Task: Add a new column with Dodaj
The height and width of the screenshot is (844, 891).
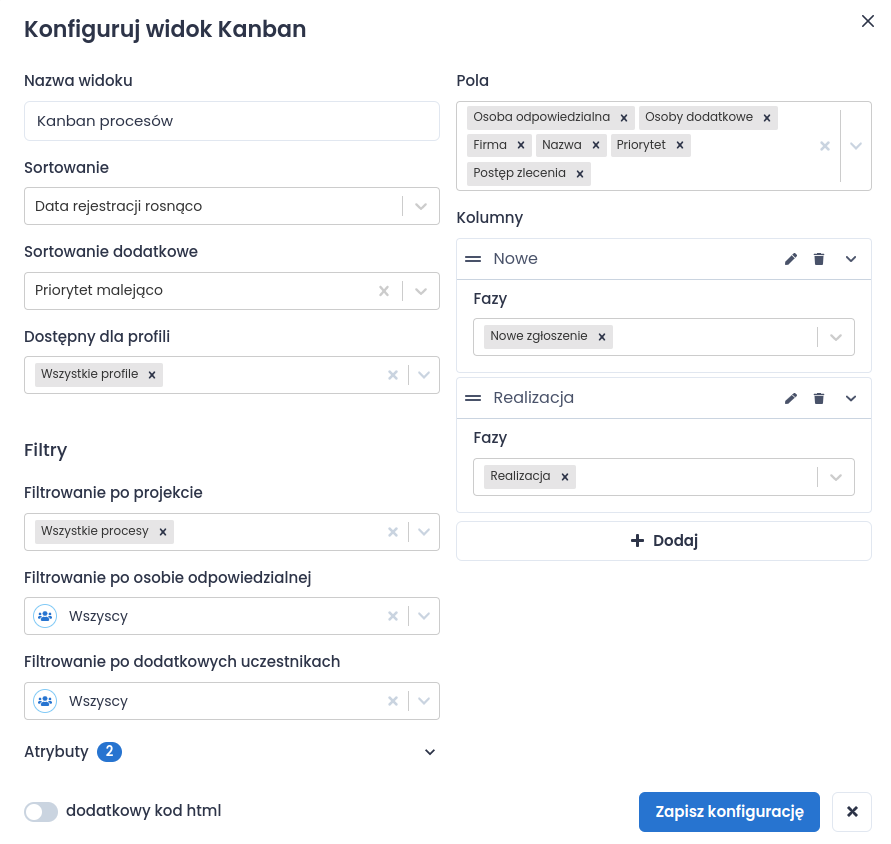Action: point(663,541)
